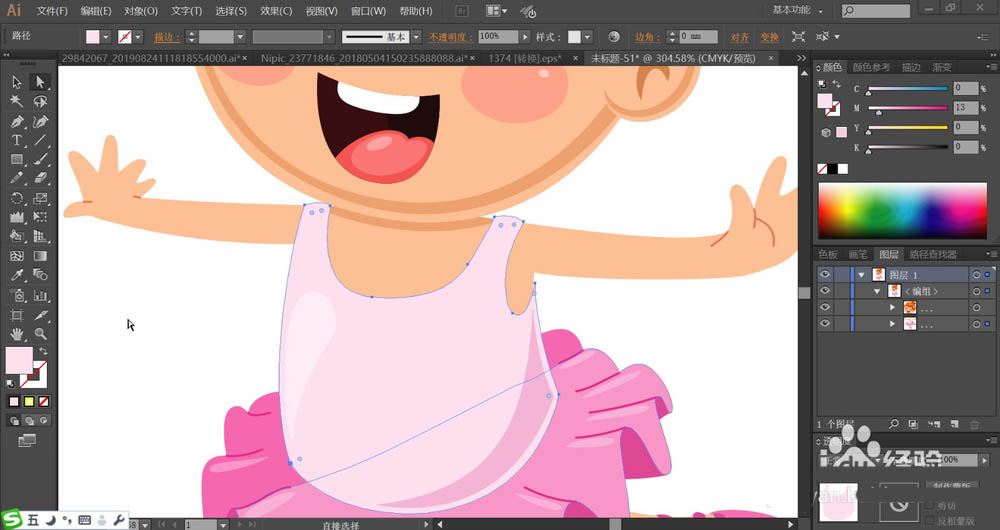Select the Scale tool
Viewport: 1000px width, 530px height.
pyautogui.click(x=40, y=198)
